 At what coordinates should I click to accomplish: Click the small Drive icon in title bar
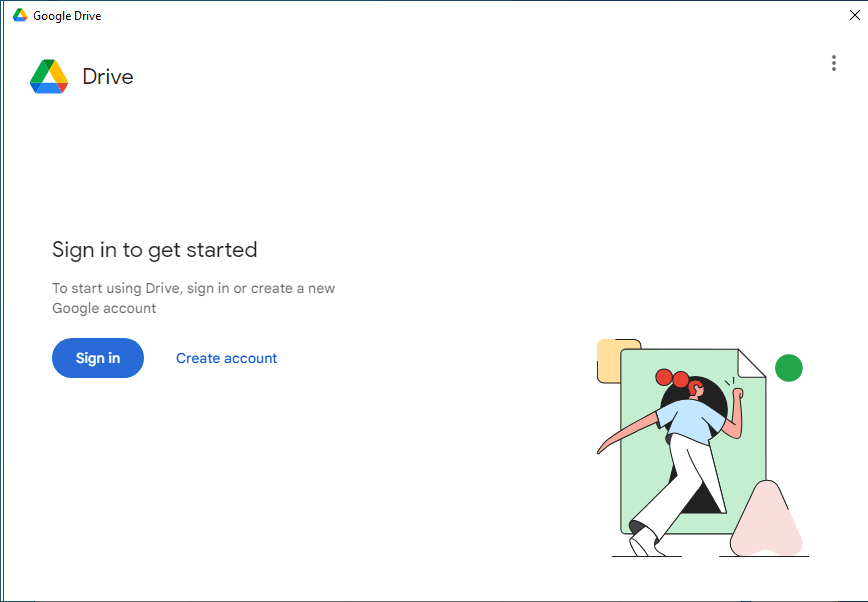(20, 15)
